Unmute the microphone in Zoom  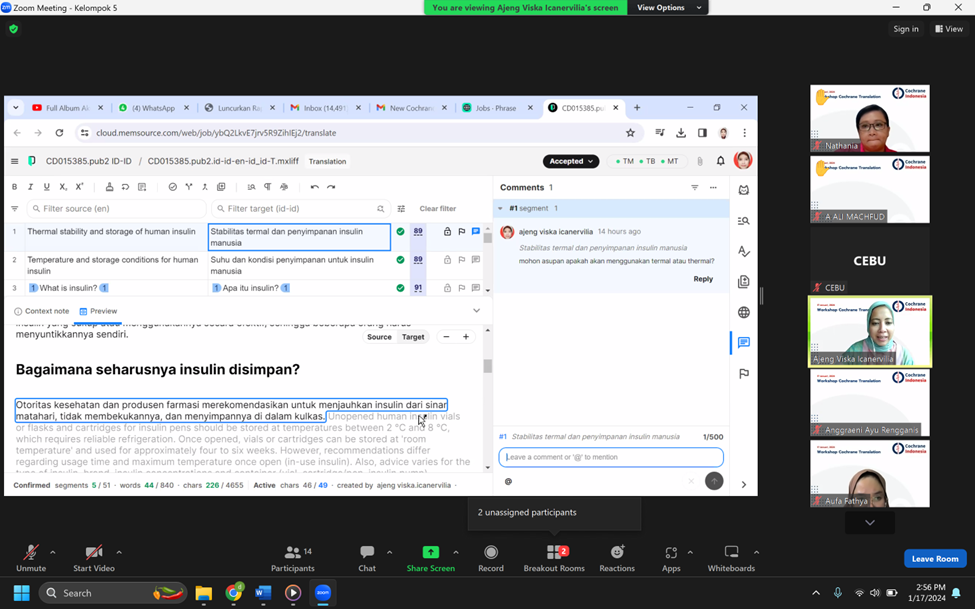tap(31, 553)
